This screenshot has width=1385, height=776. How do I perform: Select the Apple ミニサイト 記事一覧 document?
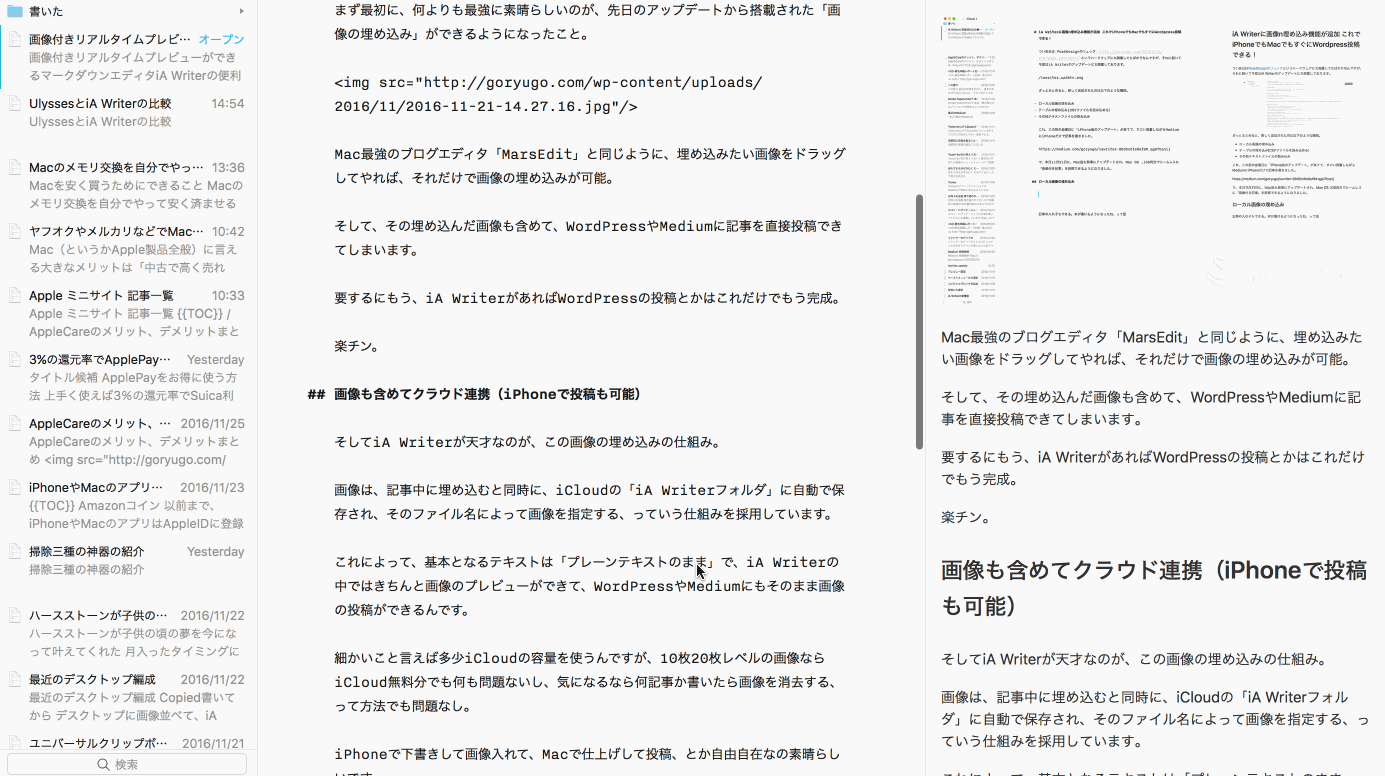pyautogui.click(x=120, y=310)
